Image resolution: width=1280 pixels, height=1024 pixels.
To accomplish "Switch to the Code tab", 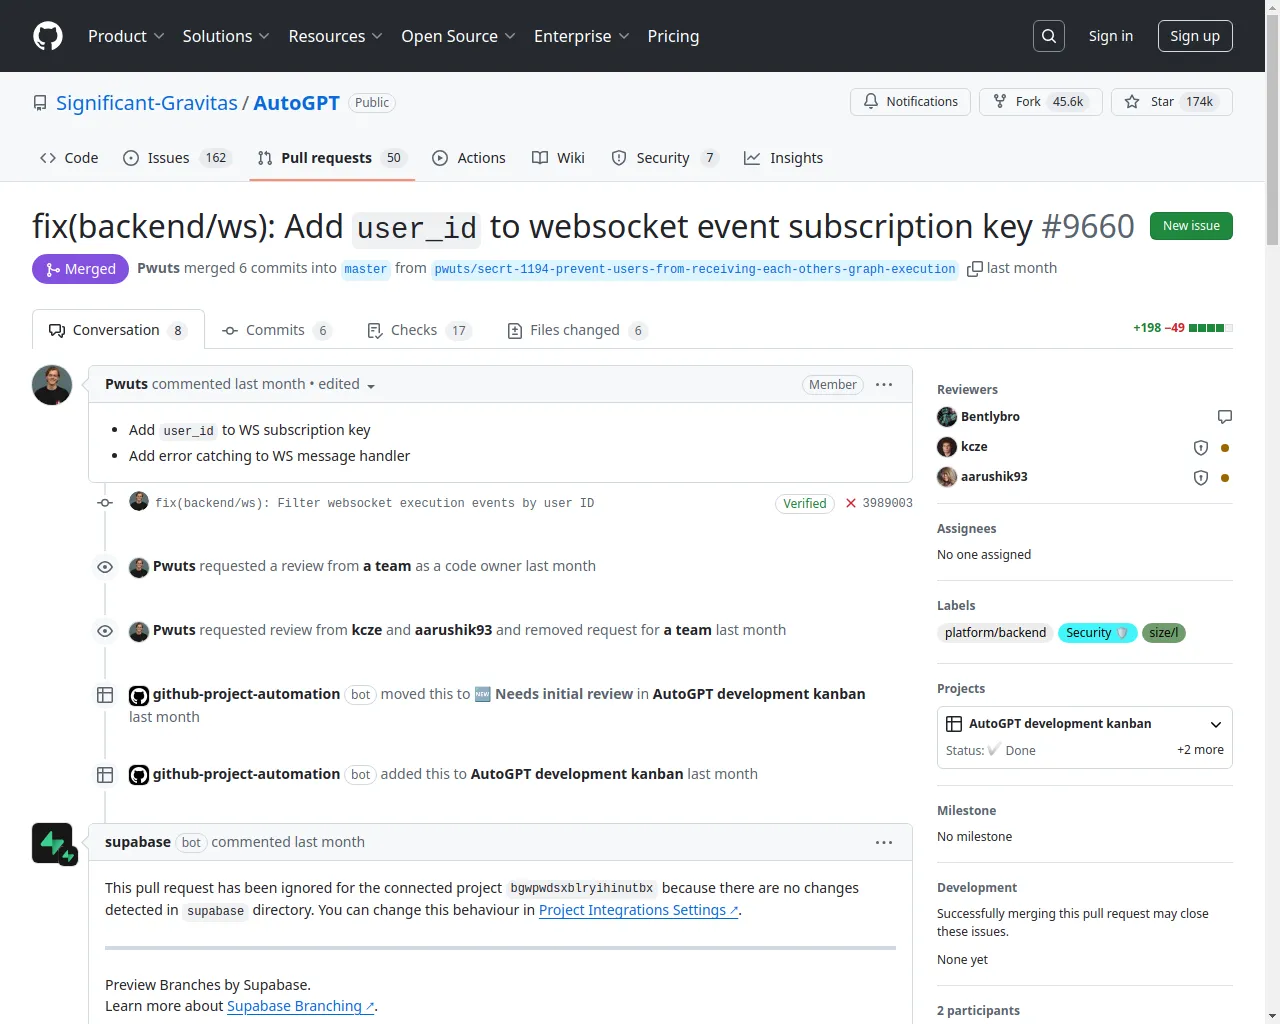I will point(69,158).
